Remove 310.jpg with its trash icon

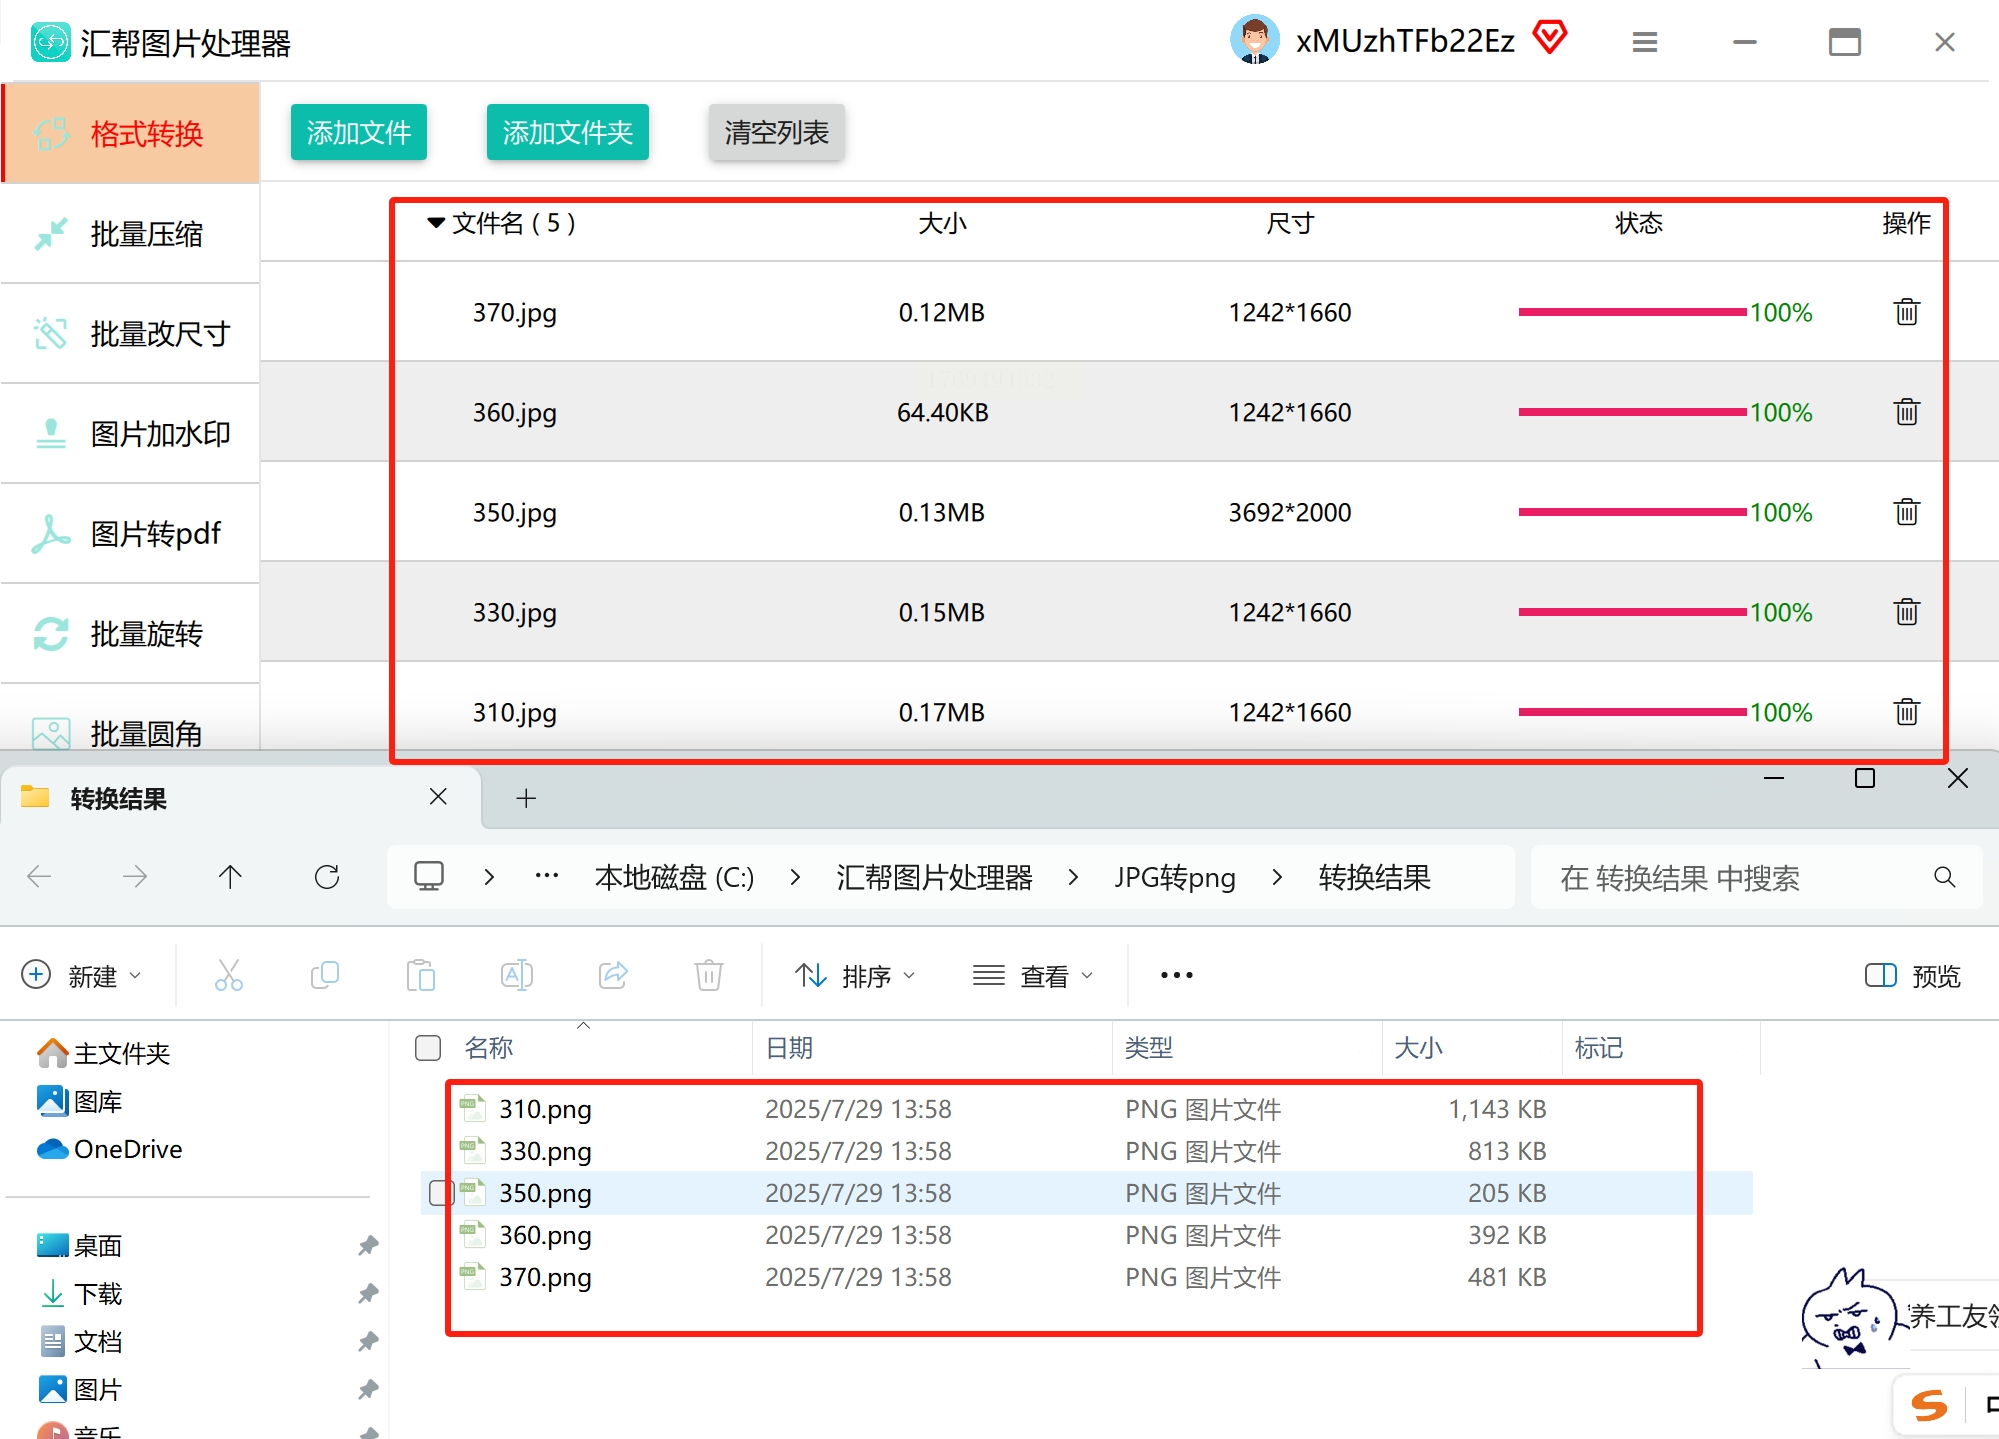(1906, 712)
